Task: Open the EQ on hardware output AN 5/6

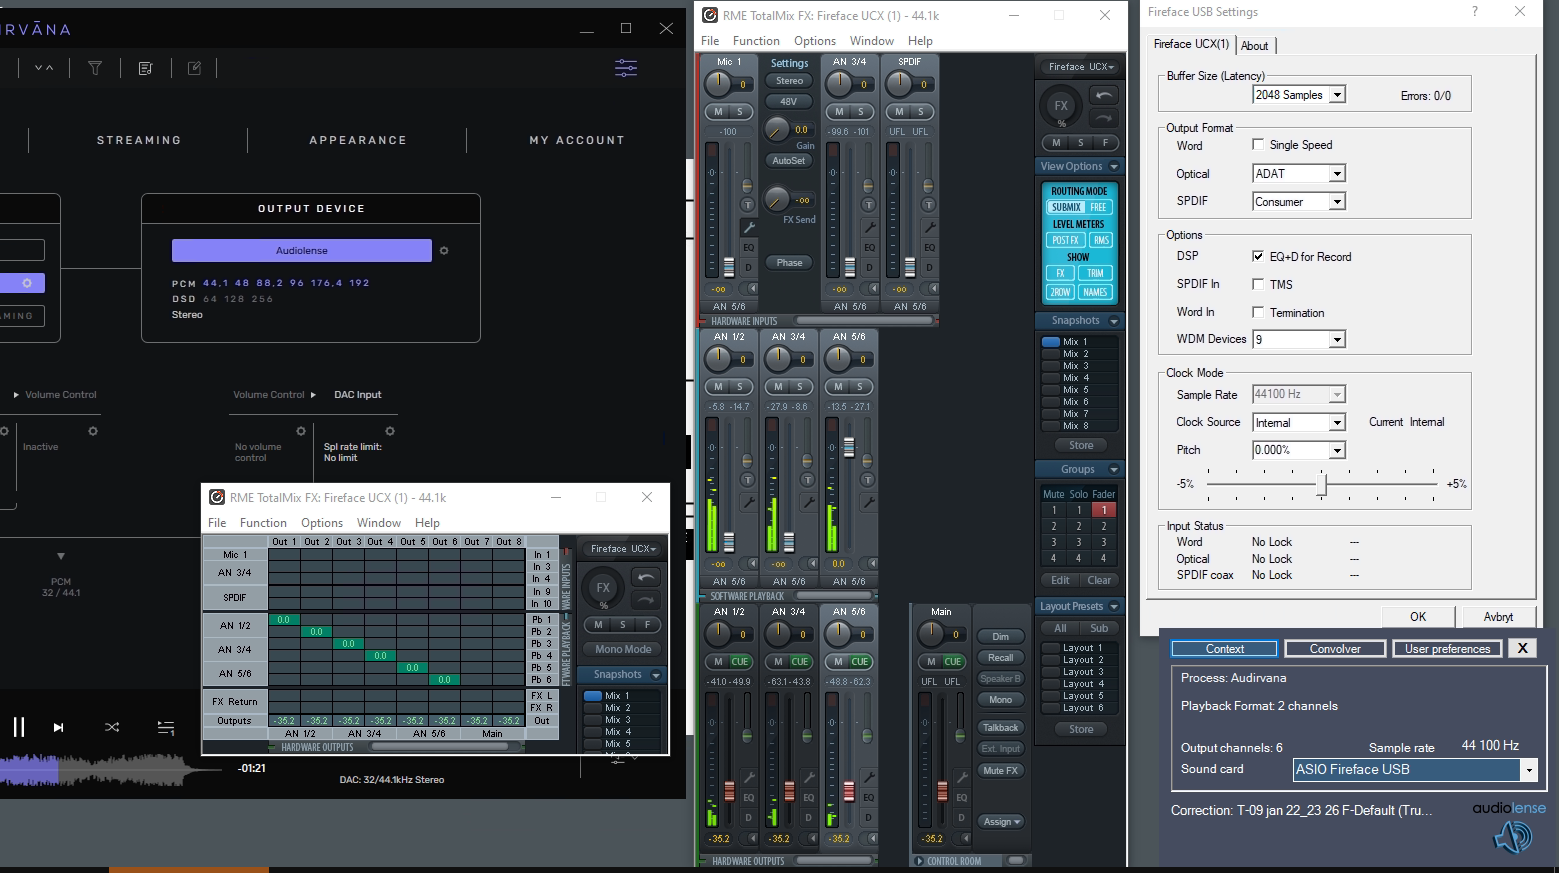Action: [869, 797]
